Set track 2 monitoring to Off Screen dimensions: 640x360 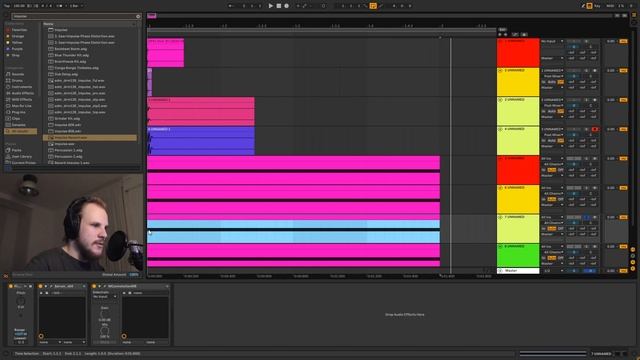[x=561, y=82]
